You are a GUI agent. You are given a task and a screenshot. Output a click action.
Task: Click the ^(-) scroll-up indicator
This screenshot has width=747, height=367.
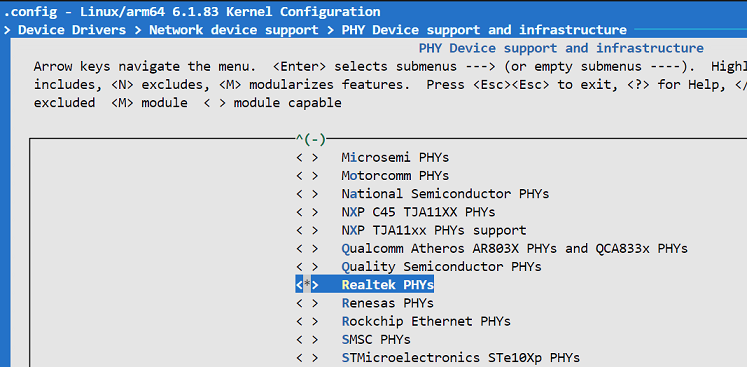click(311, 139)
